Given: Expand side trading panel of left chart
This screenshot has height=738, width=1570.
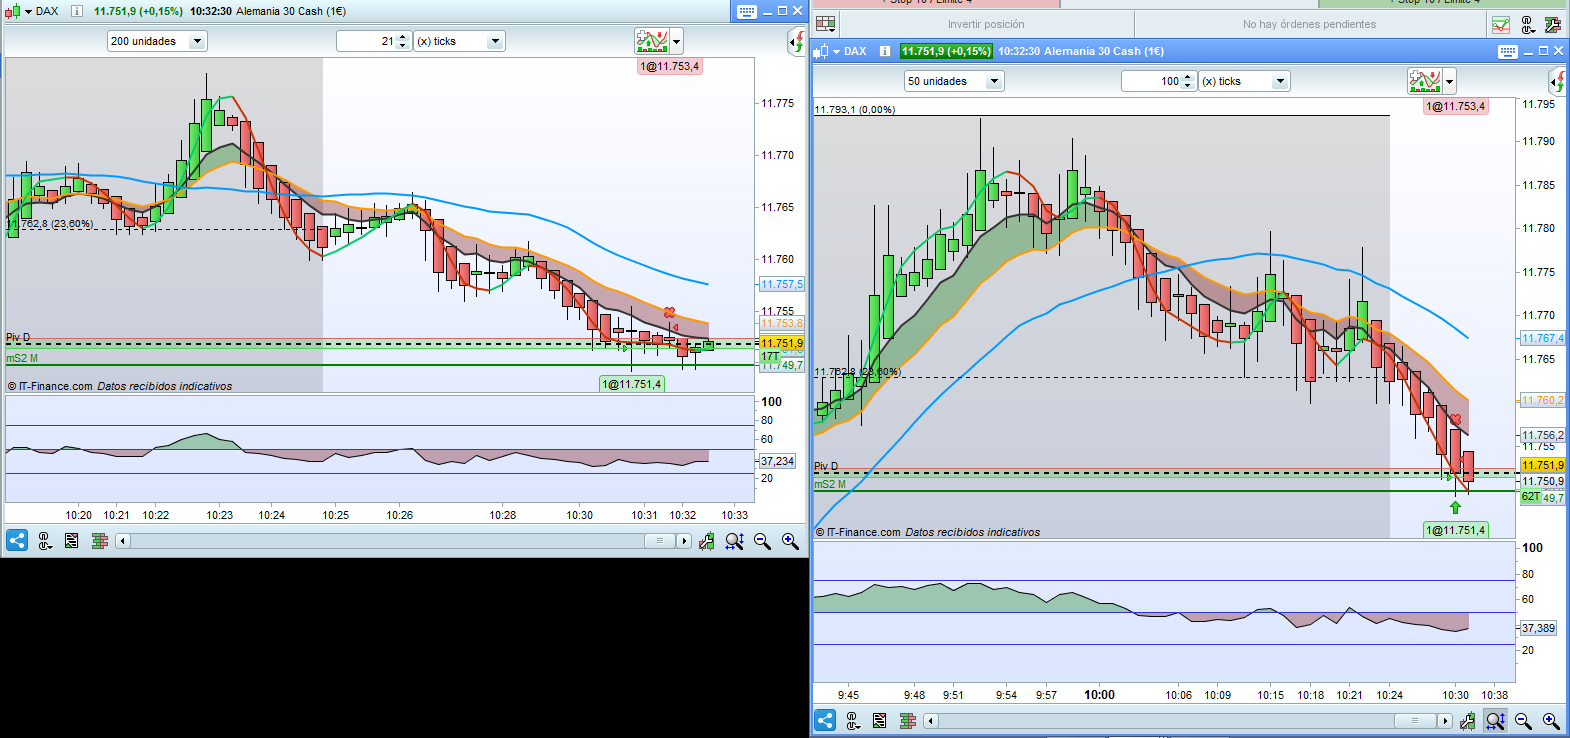Looking at the screenshot, I should 797,41.
